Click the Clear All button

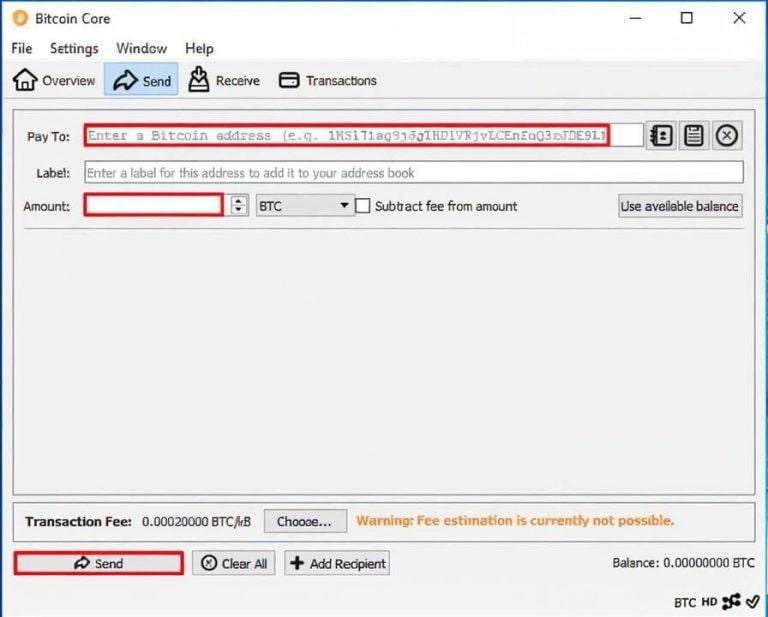pyautogui.click(x=234, y=563)
